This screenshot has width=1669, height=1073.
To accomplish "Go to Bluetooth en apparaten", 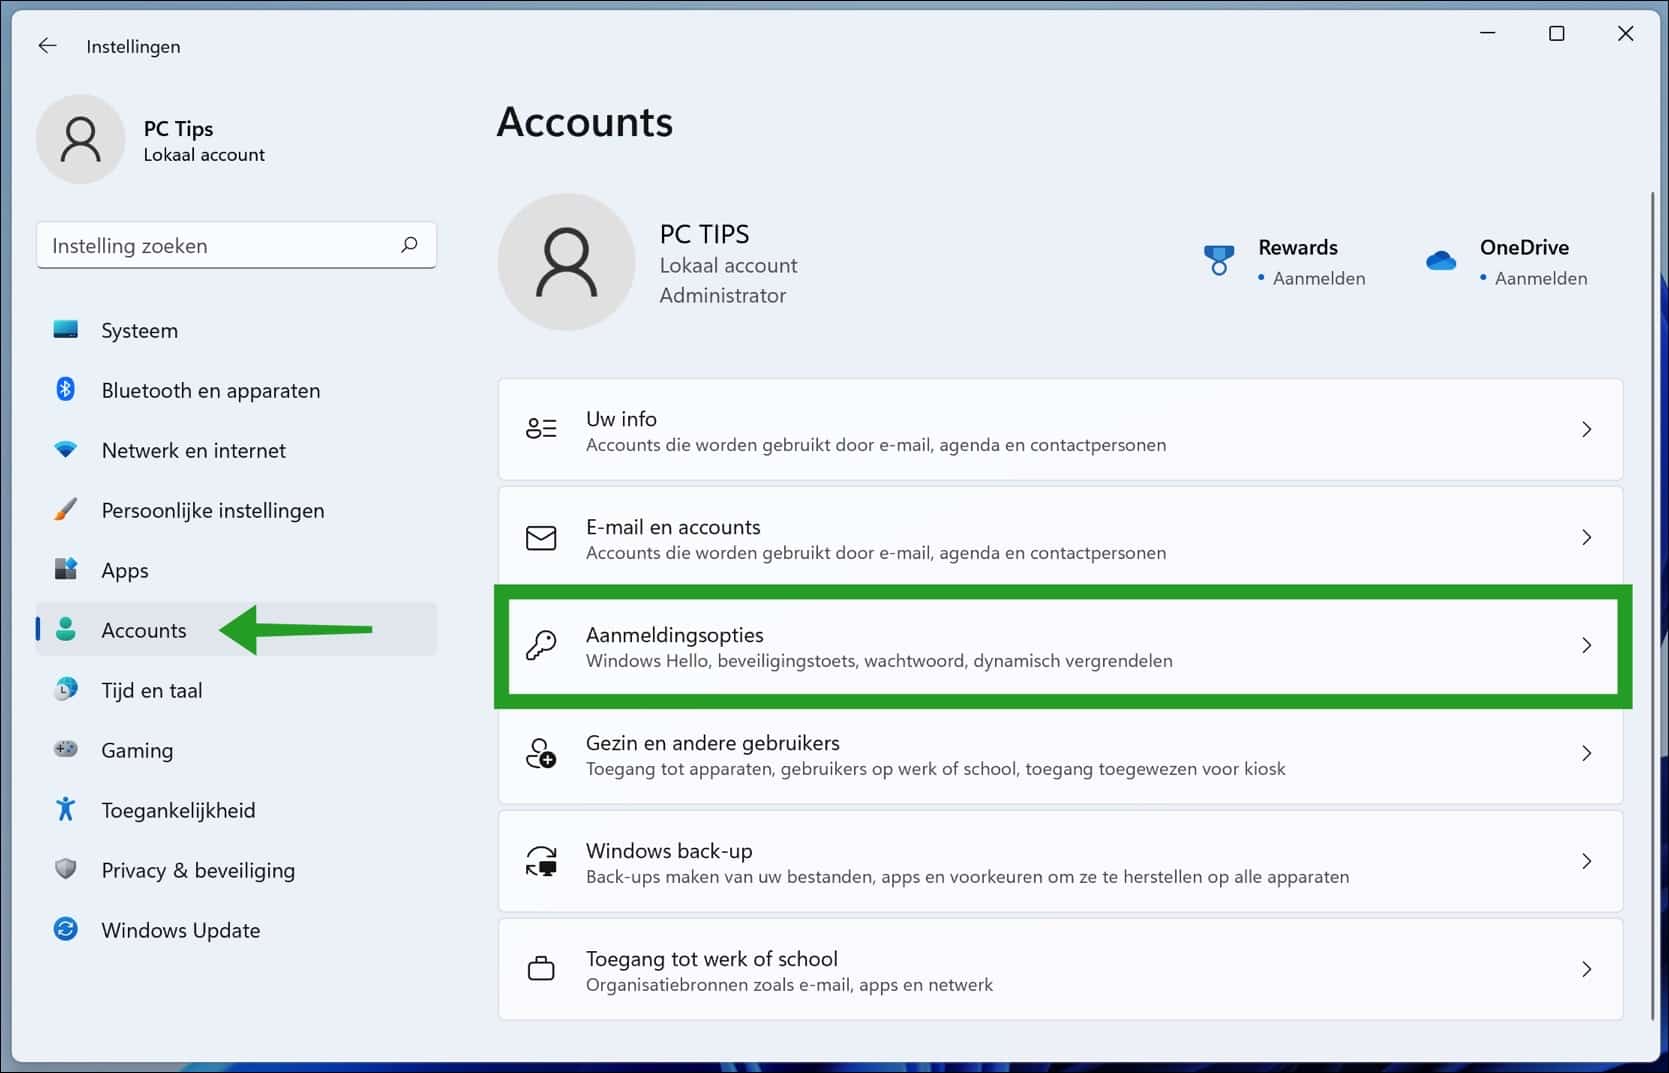I will tap(236, 390).
